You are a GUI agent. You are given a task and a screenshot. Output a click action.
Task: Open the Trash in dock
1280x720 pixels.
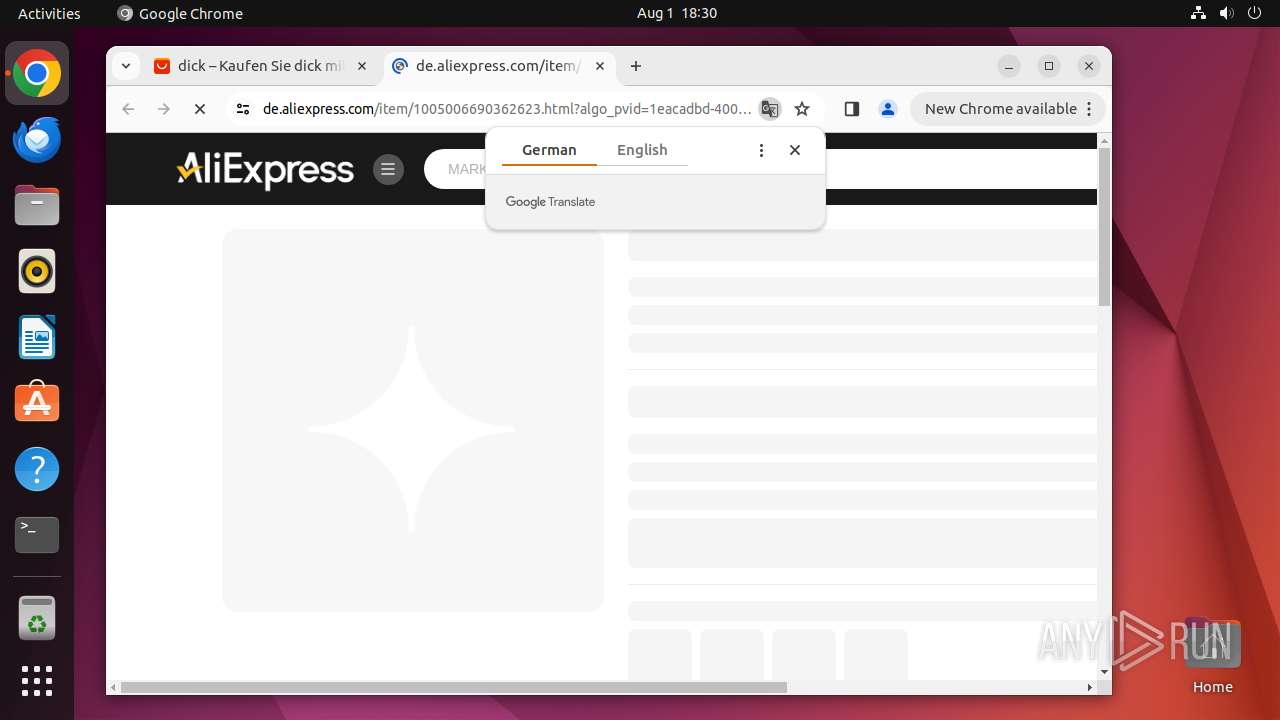(37, 618)
